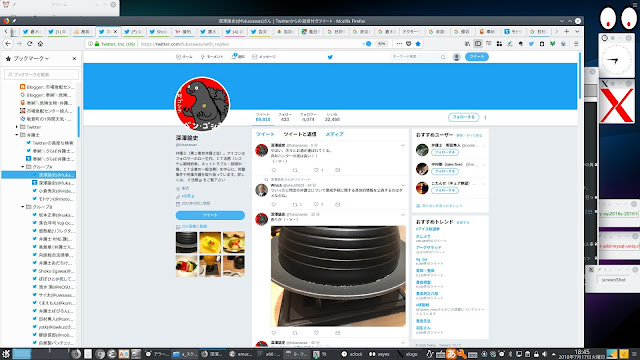This screenshot has width=640, height=360.
Task: Open the page actions three-dot menu
Action: pyautogui.click(x=399, y=44)
